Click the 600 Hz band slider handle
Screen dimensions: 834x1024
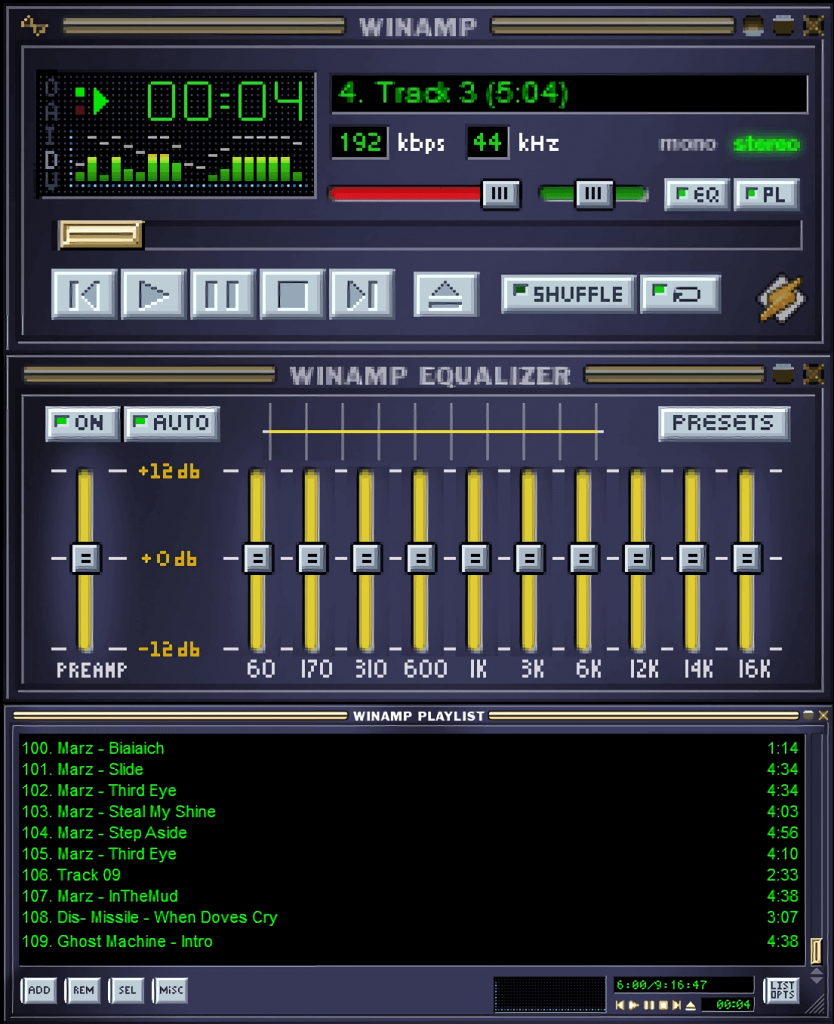421,558
